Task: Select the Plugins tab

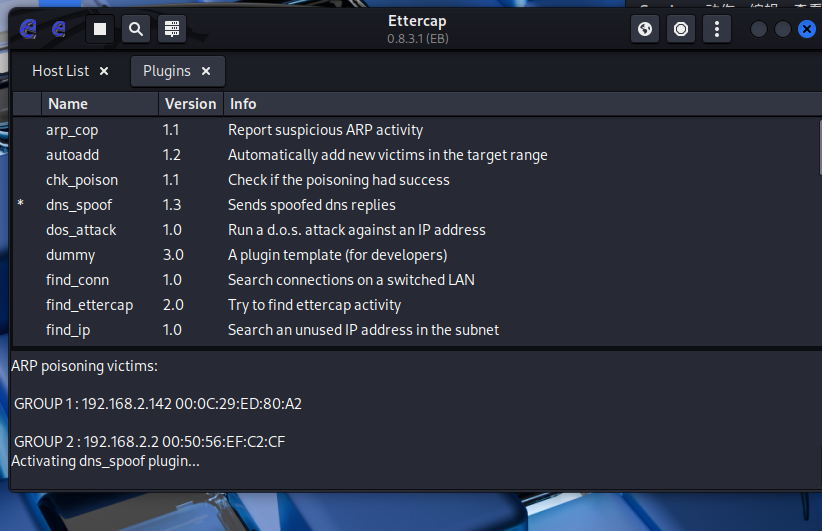Action: 167,71
